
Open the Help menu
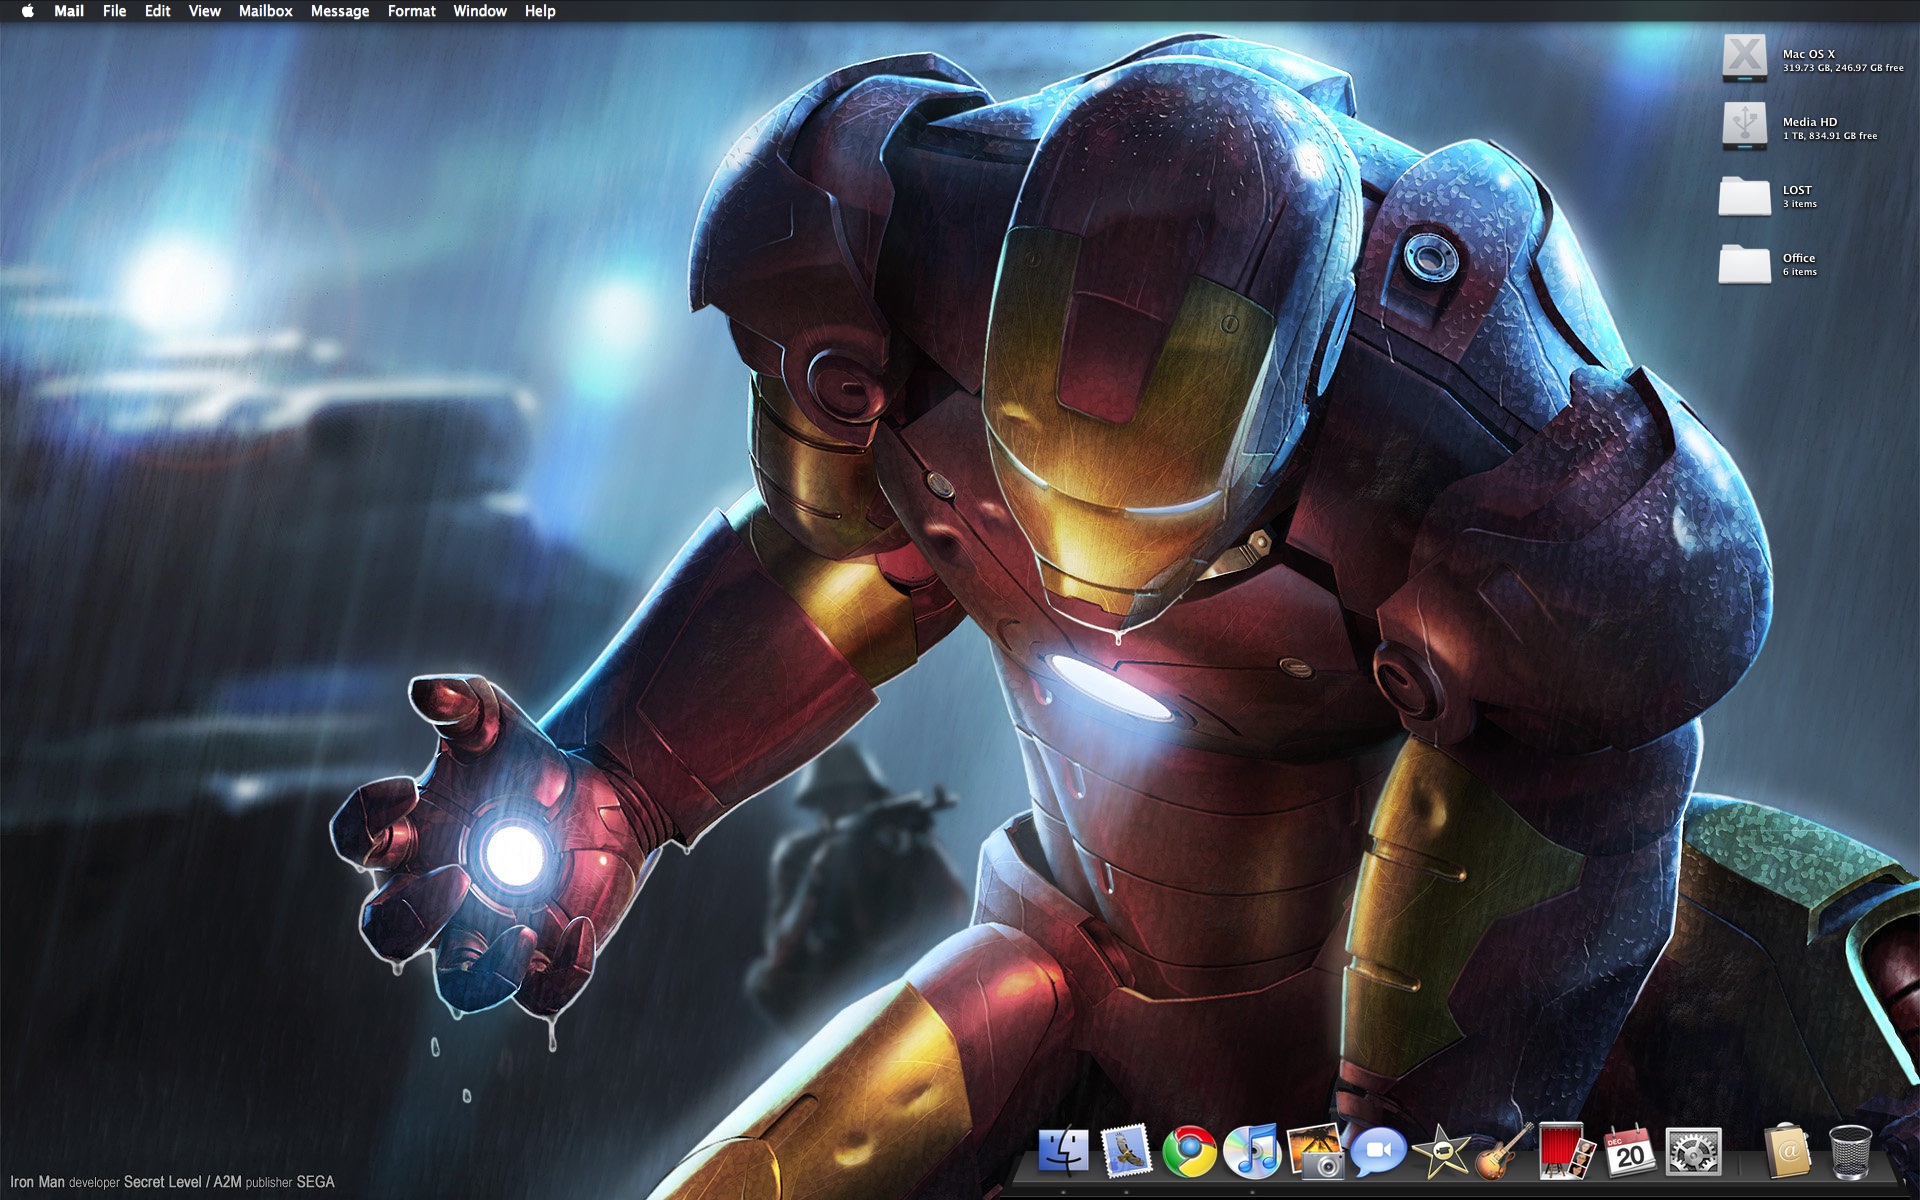[x=540, y=11]
